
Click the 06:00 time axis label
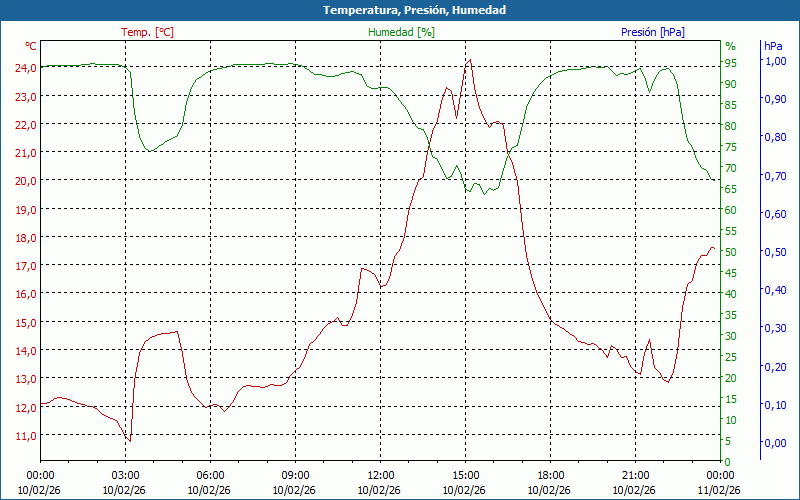click(210, 475)
